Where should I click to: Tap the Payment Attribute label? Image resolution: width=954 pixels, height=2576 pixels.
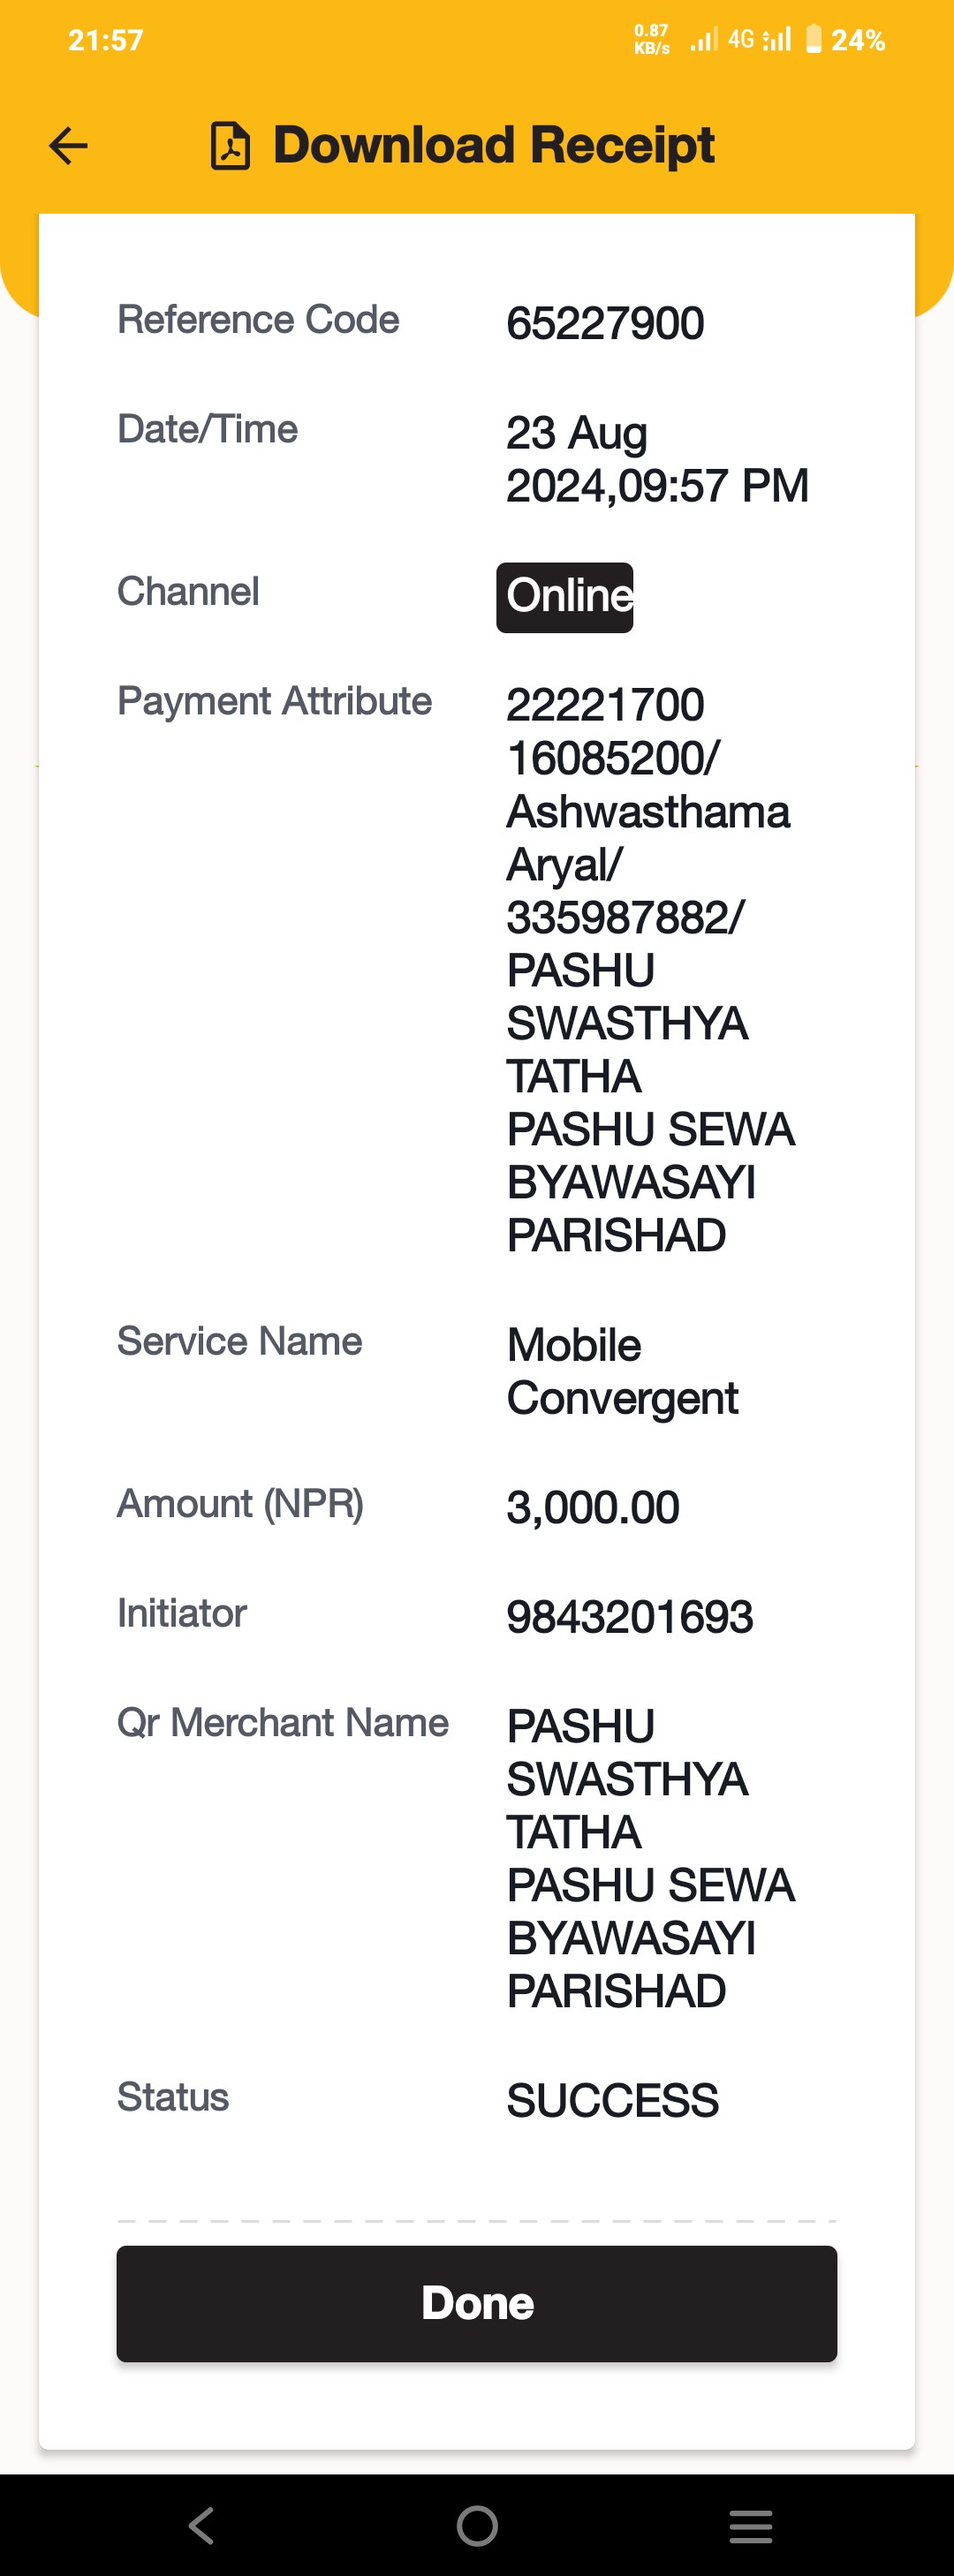[274, 701]
